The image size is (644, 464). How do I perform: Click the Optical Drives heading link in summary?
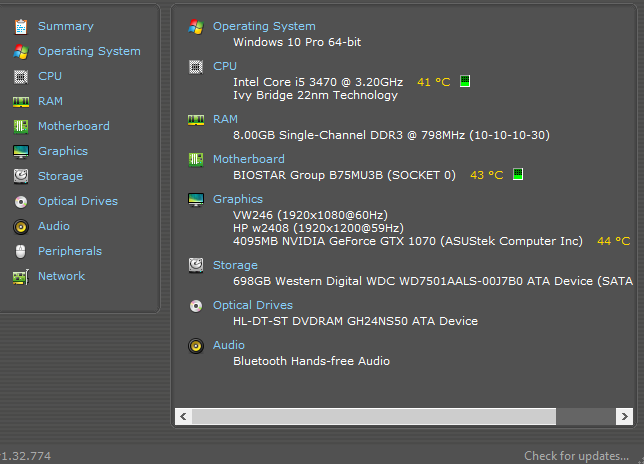coord(253,305)
